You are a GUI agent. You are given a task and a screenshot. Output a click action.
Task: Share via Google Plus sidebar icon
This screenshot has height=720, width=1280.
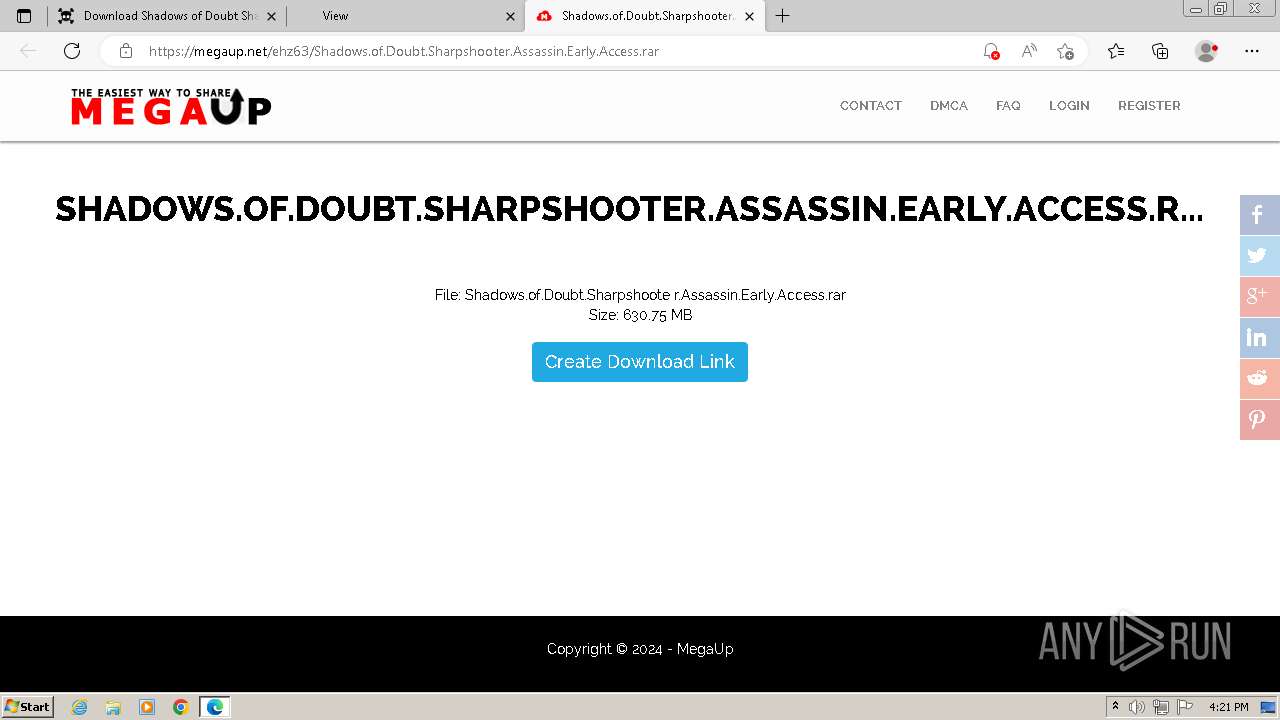tap(1259, 297)
